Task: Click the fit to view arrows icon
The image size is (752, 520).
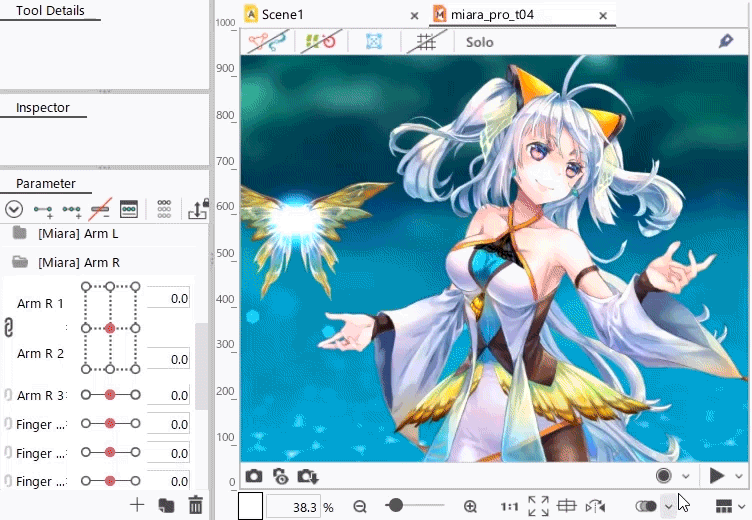Action: [538, 506]
